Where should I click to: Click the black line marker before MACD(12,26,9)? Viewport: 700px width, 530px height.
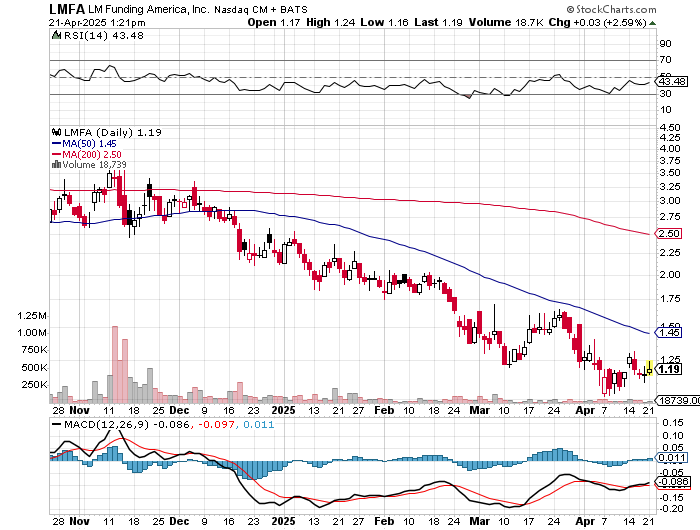click(57, 424)
